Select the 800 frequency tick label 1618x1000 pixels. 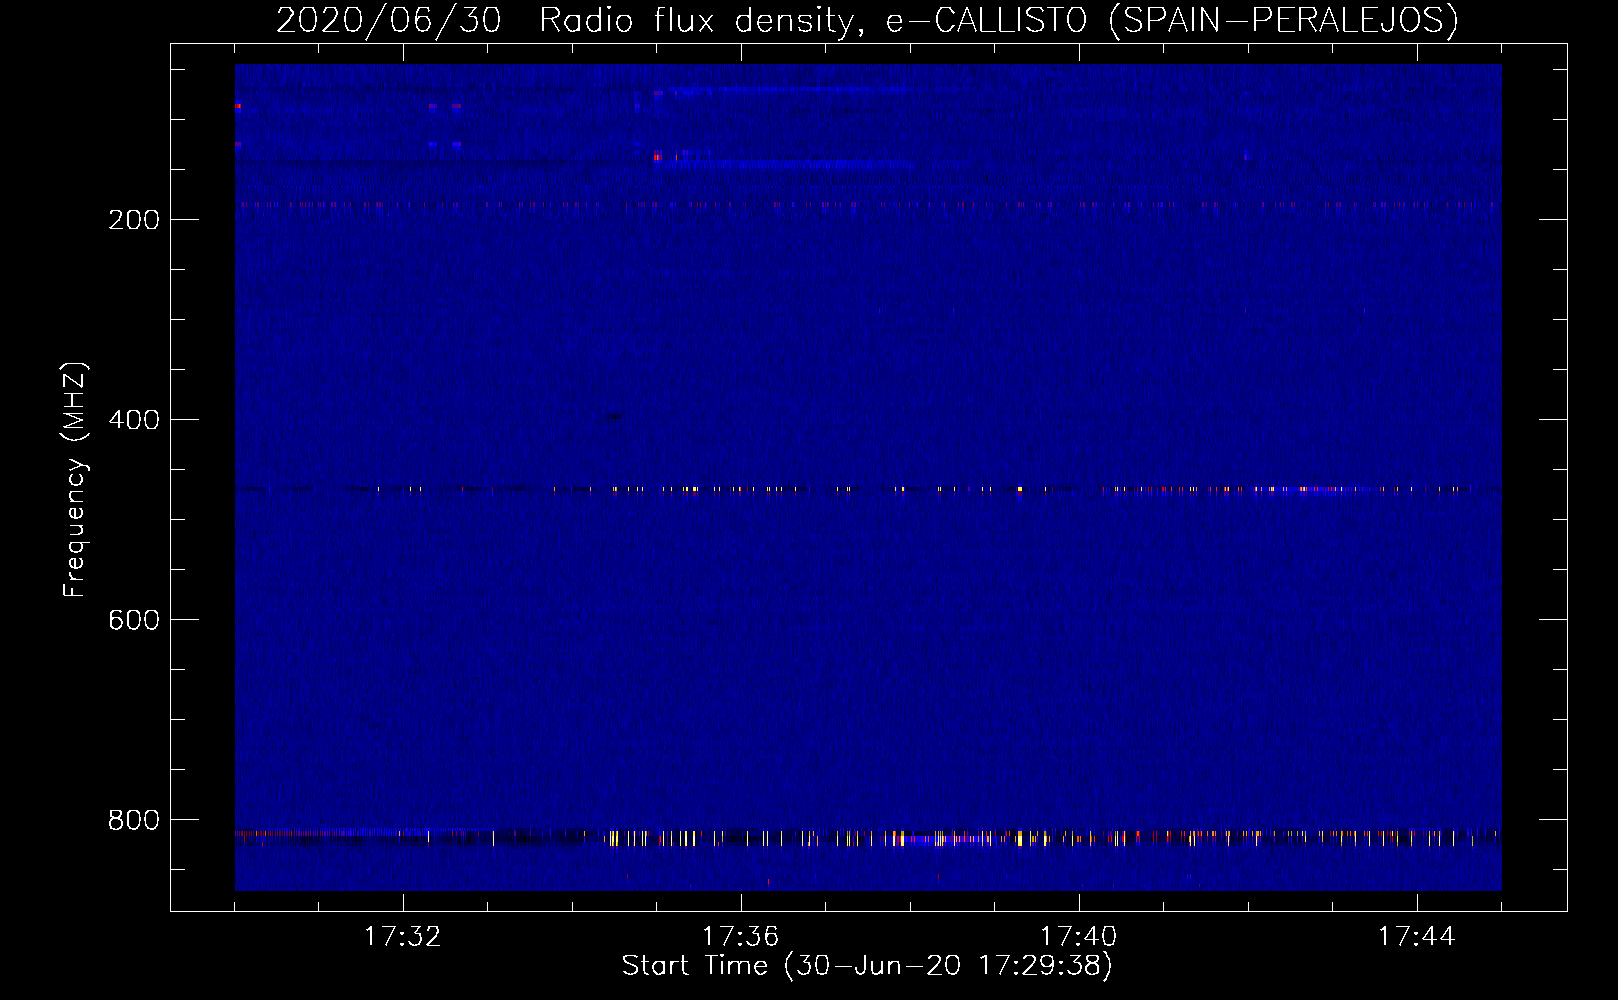pos(134,820)
